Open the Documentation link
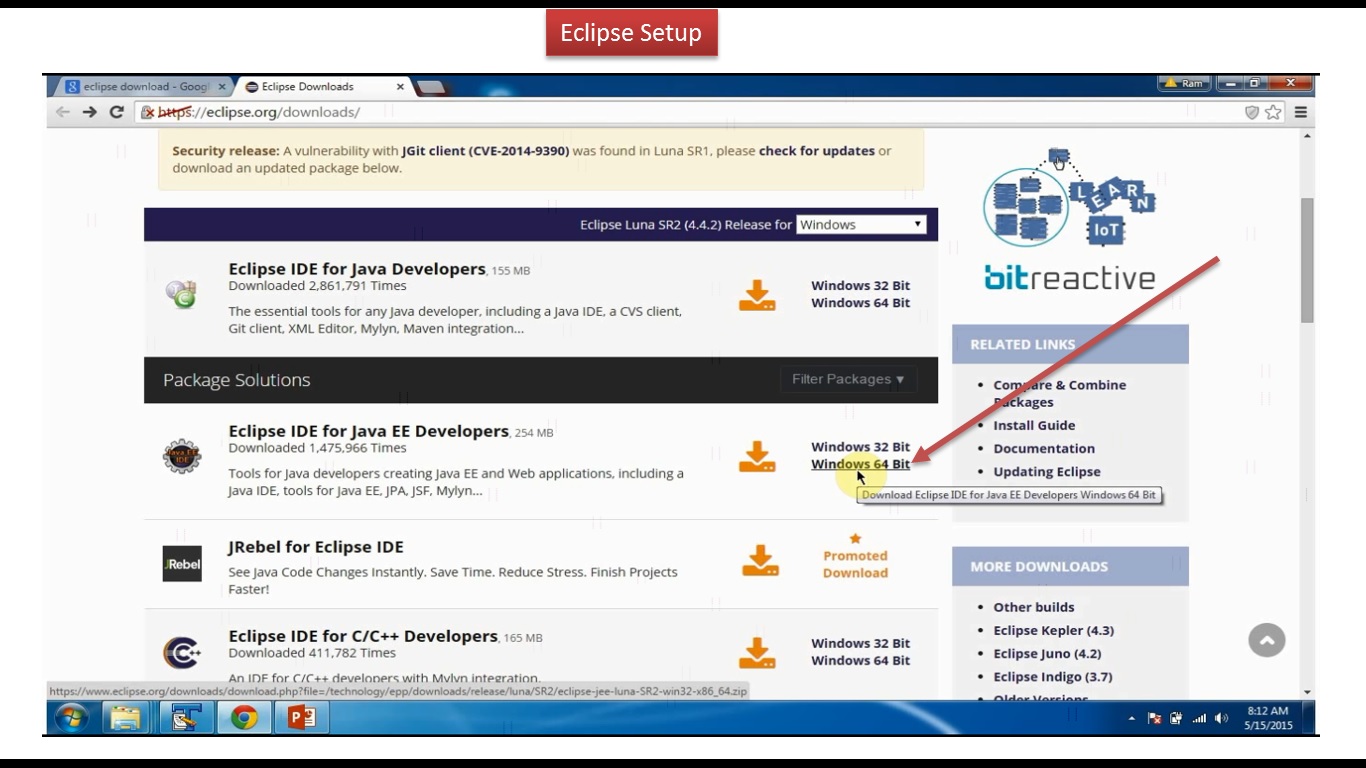This screenshot has width=1366, height=768. click(1044, 448)
